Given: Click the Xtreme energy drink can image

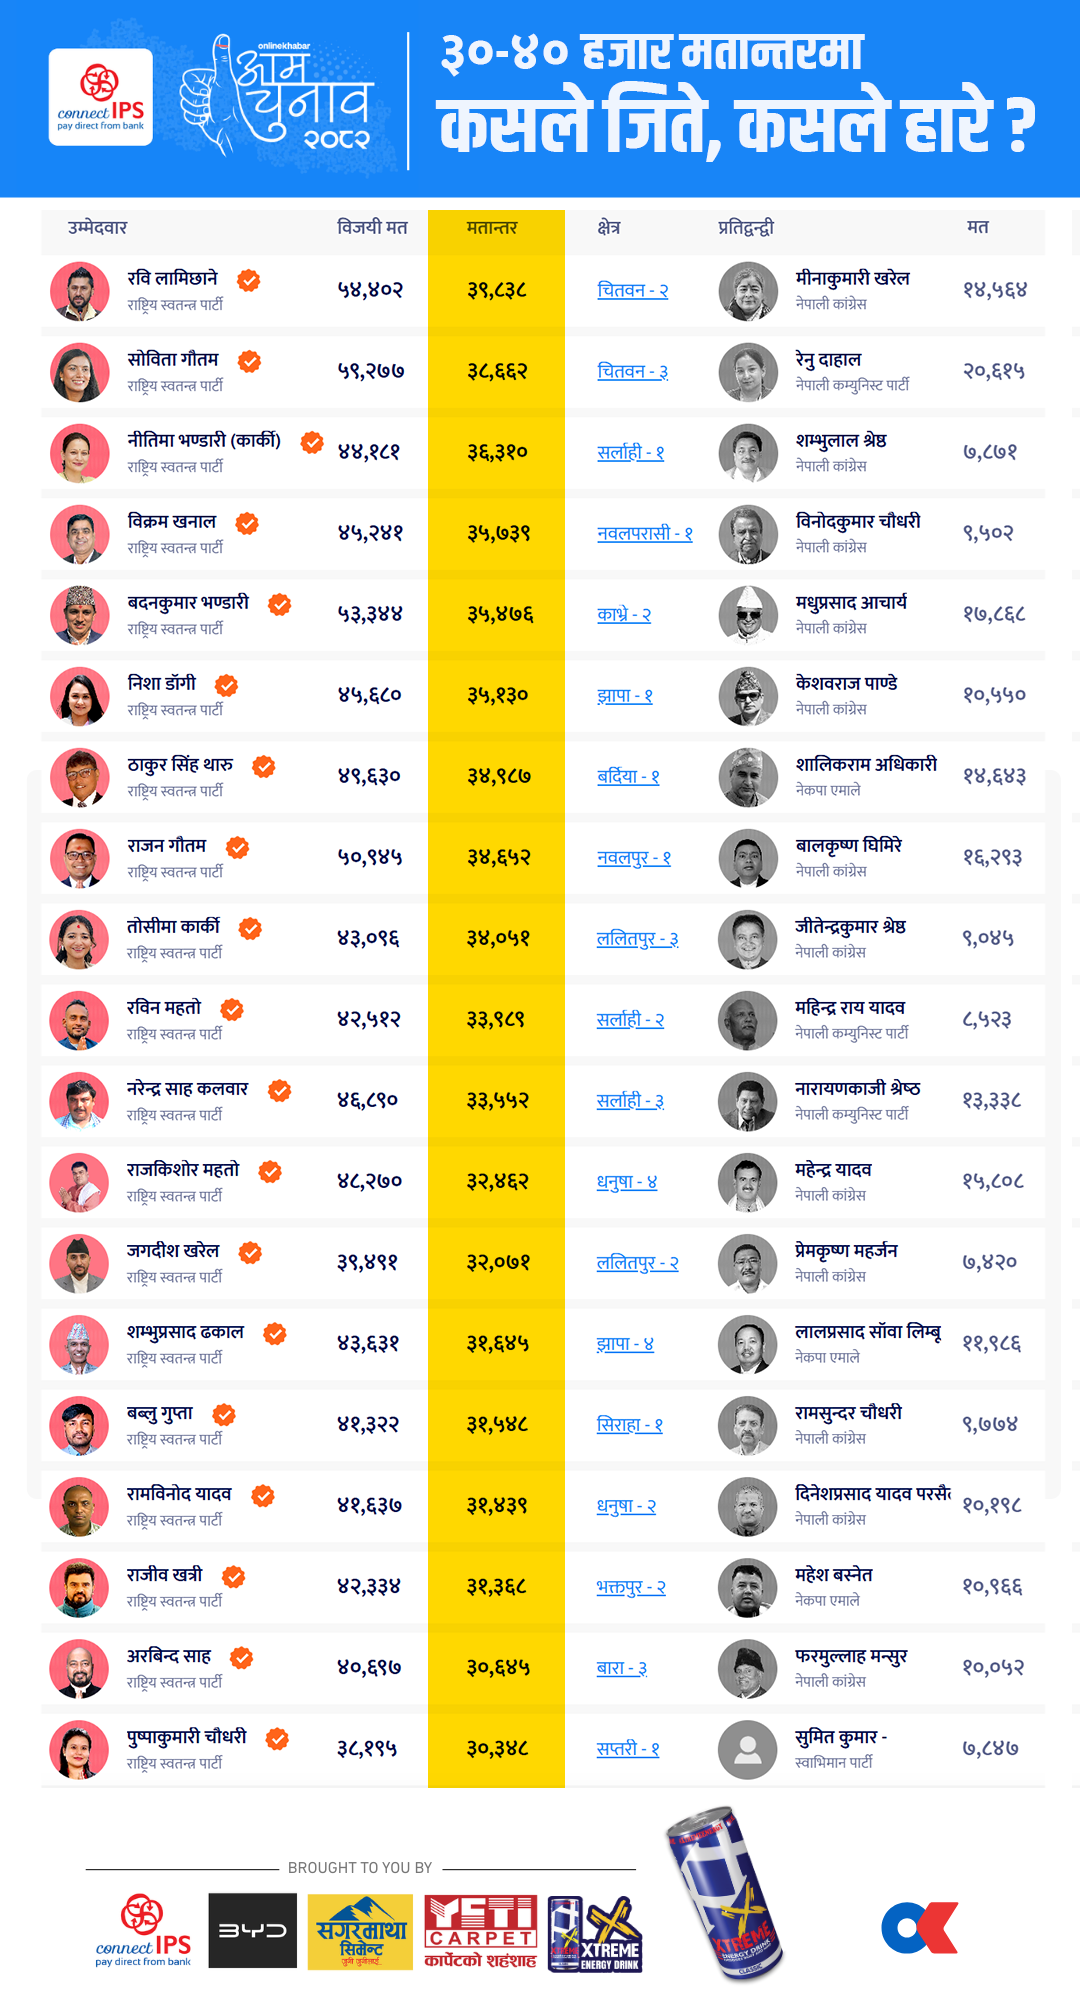Looking at the screenshot, I should [x=725, y=1893].
